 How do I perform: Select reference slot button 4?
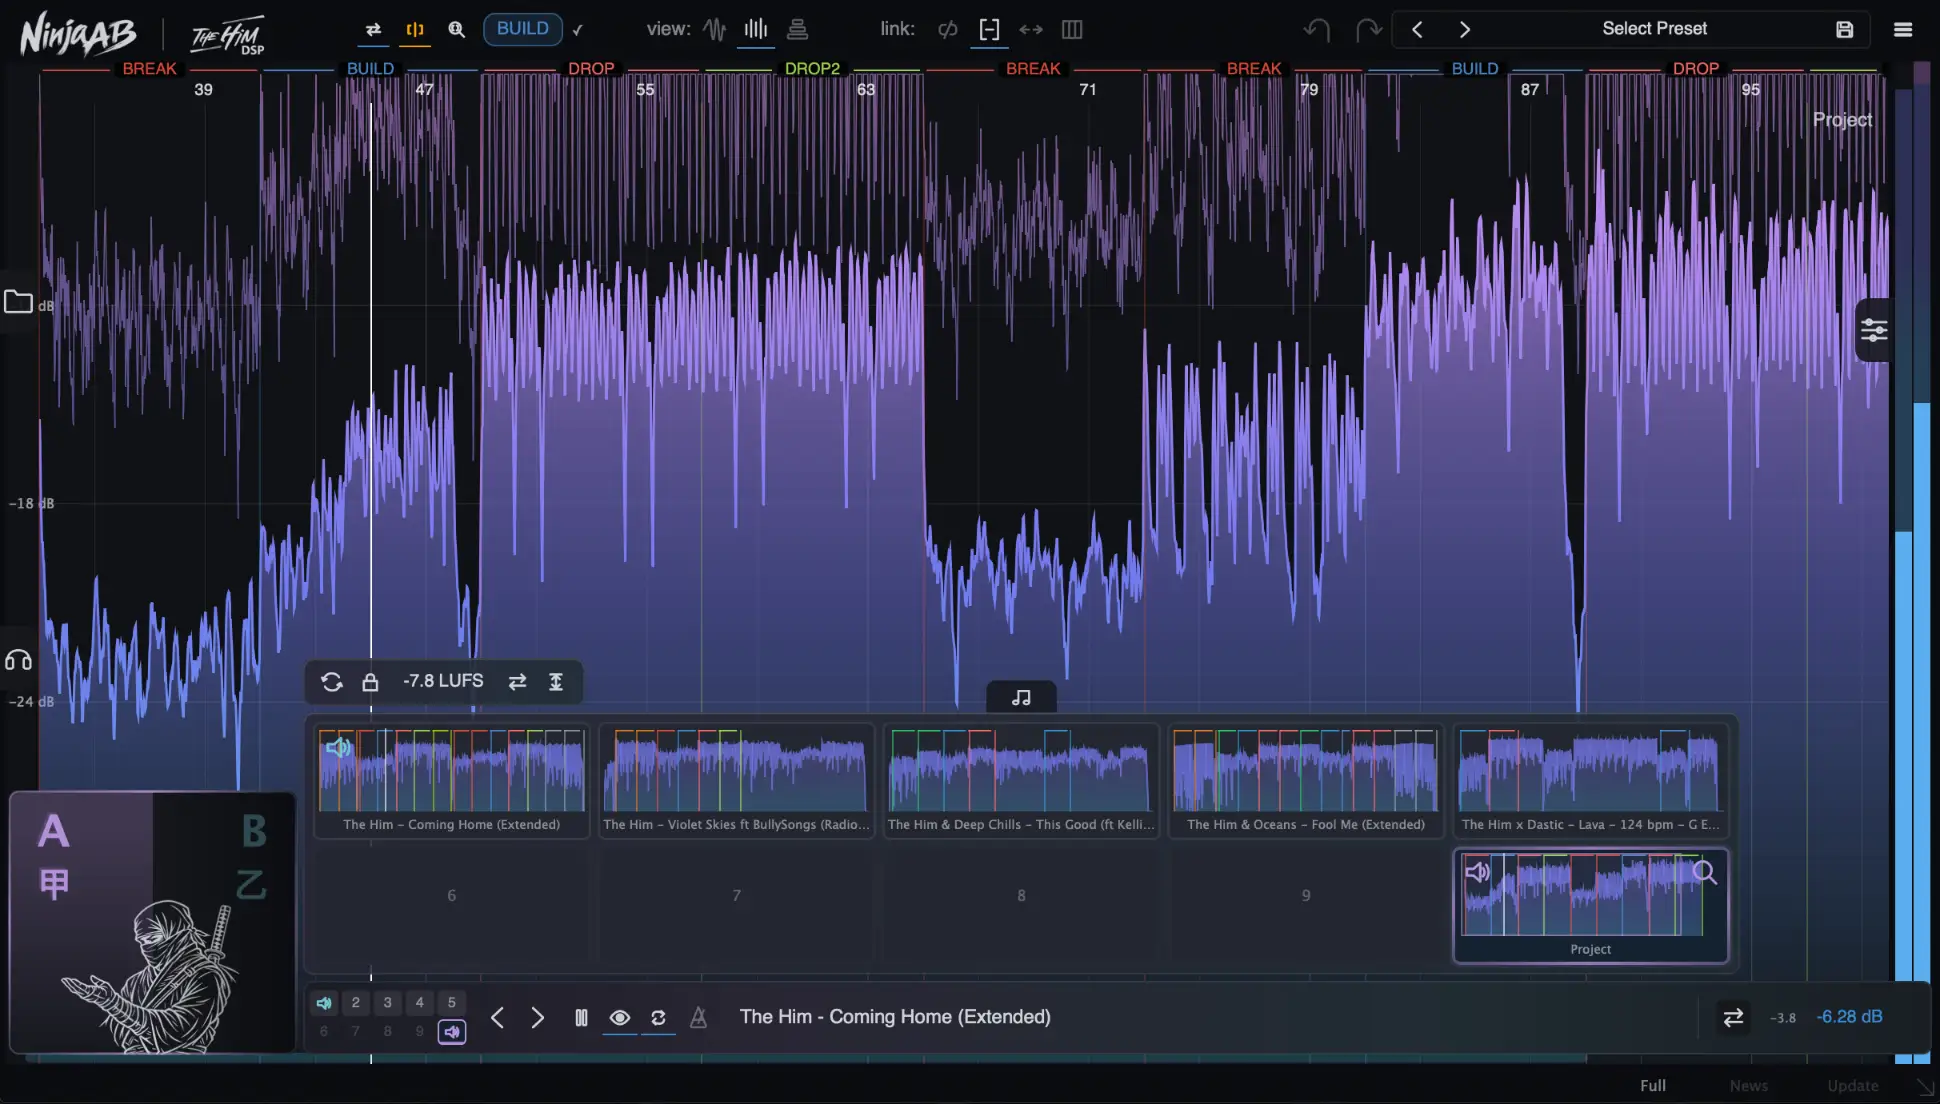tap(420, 1003)
